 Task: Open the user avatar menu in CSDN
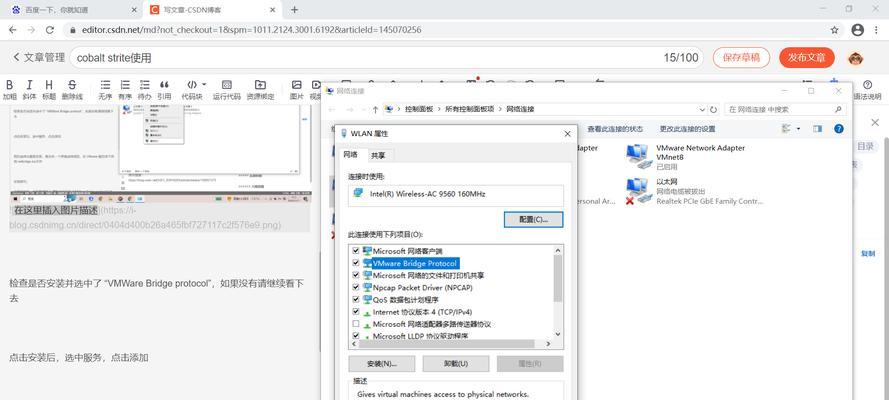pos(856,58)
